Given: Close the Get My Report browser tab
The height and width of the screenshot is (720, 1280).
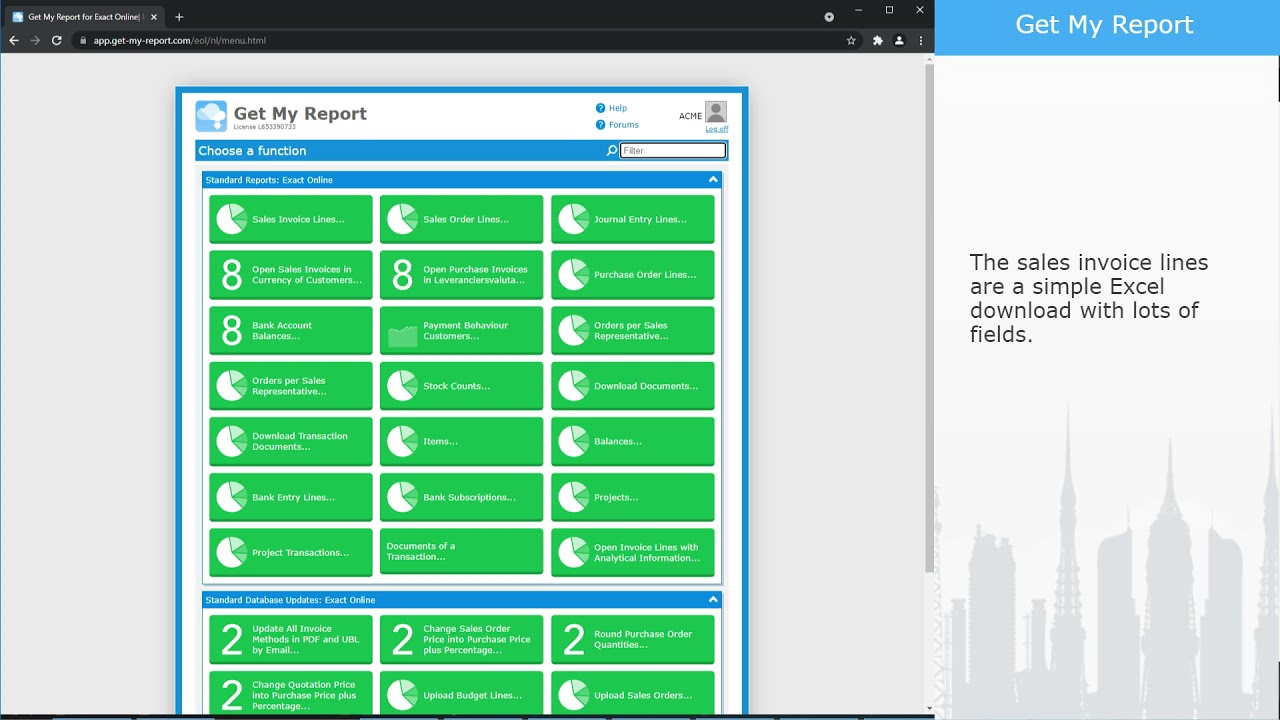Looking at the screenshot, I should tap(154, 17).
